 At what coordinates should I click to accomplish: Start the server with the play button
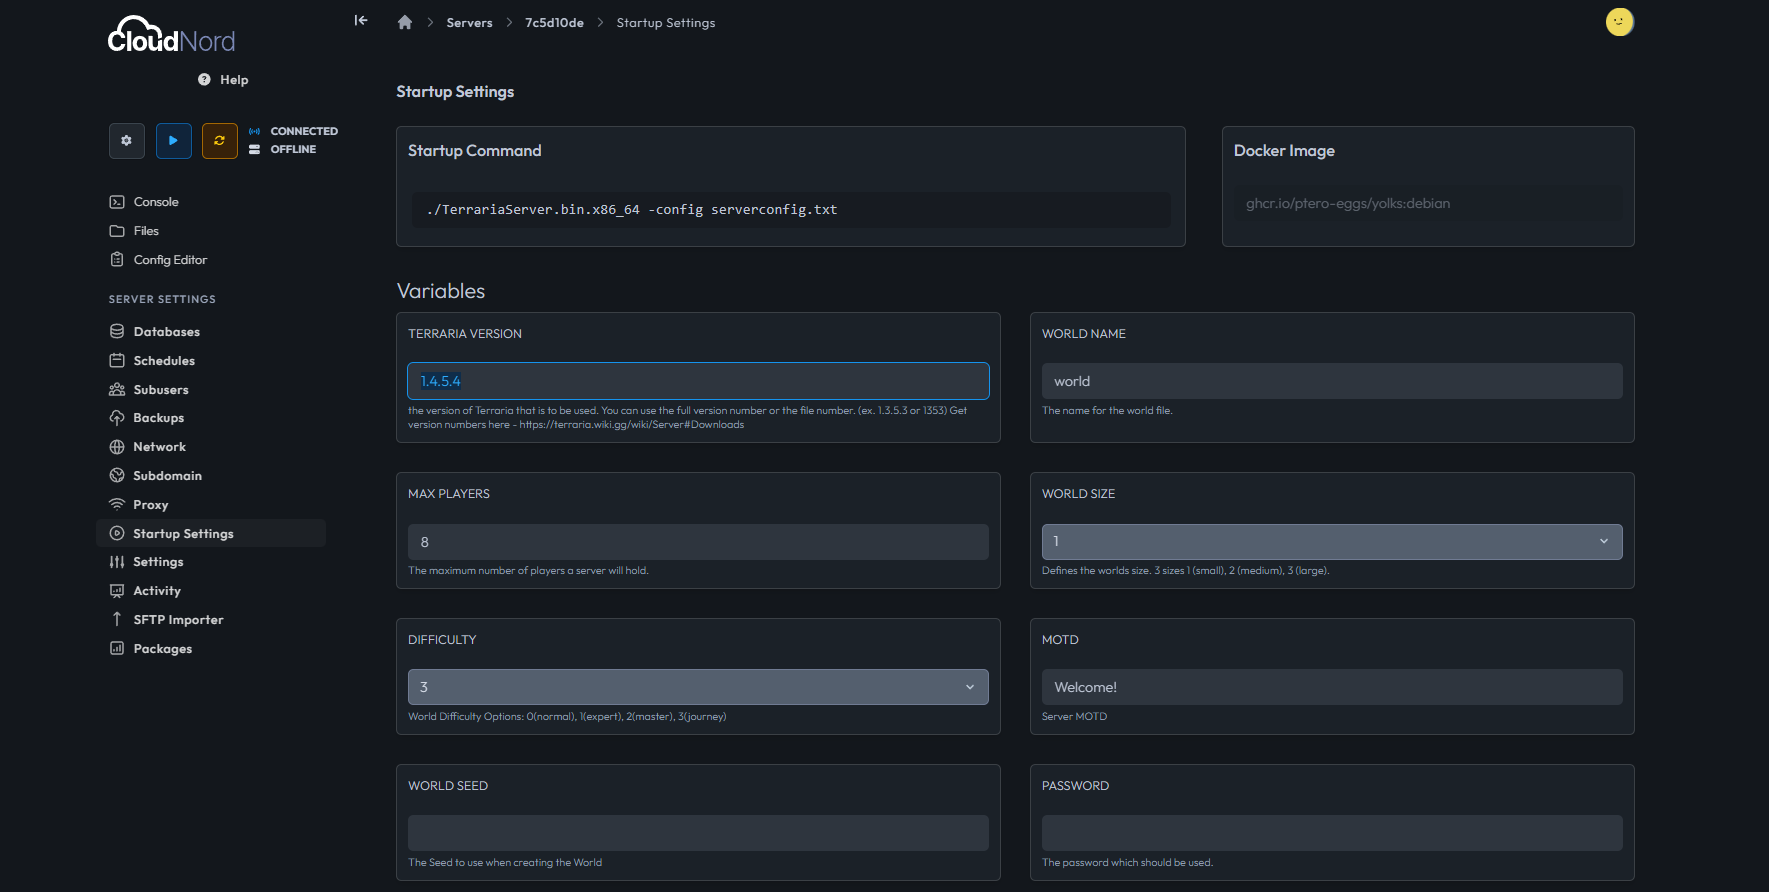(173, 141)
